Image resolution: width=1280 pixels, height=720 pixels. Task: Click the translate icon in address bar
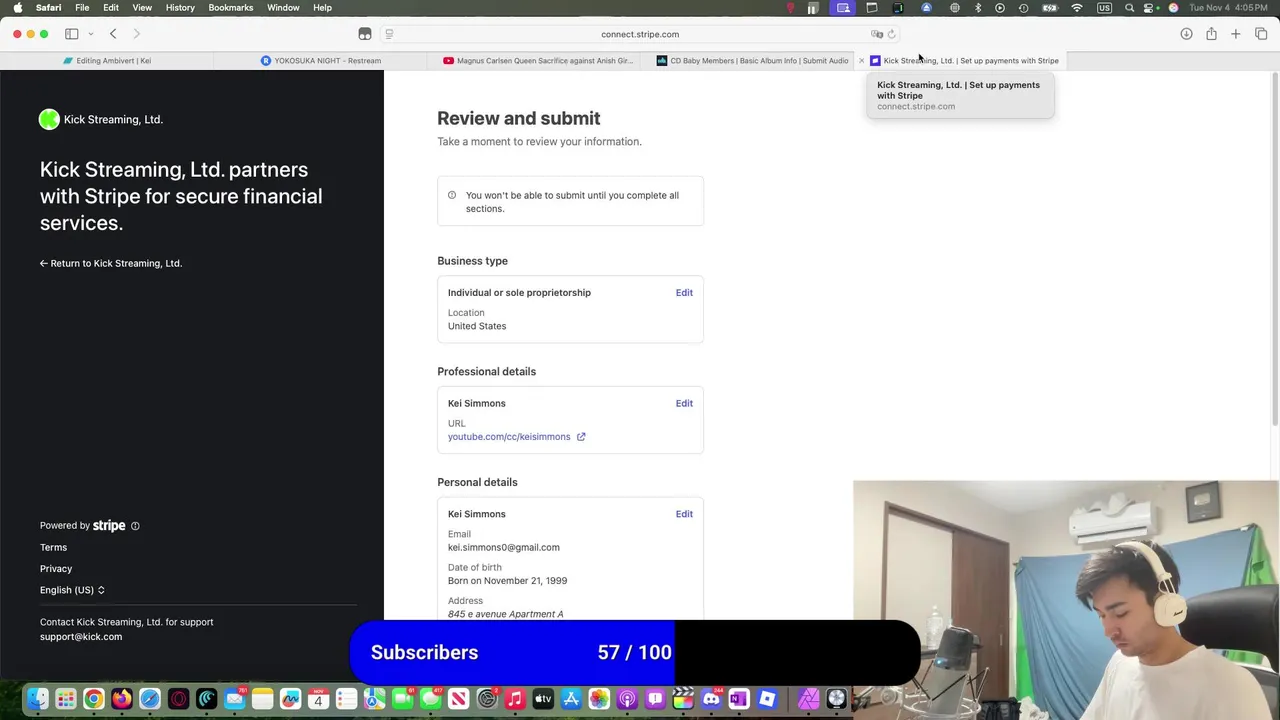pos(877,34)
